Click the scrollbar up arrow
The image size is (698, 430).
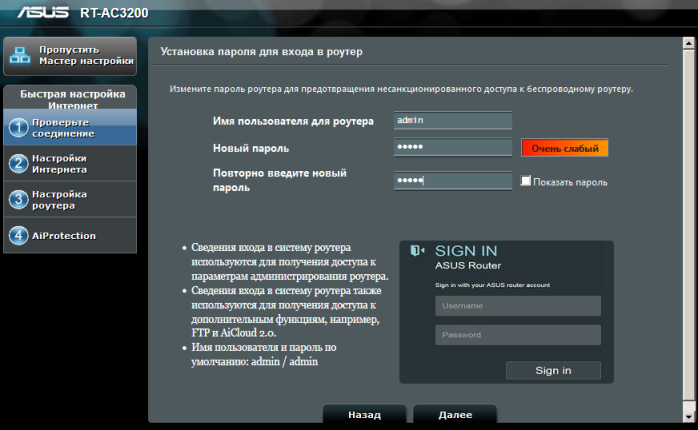(689, 43)
